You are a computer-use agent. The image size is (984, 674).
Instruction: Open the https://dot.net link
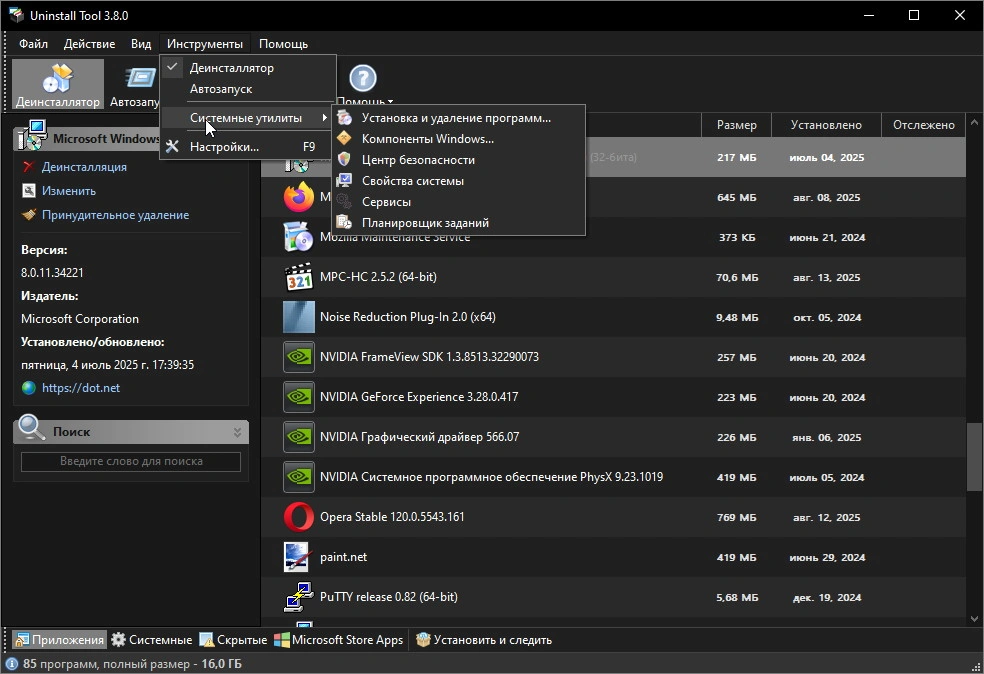tap(81, 388)
